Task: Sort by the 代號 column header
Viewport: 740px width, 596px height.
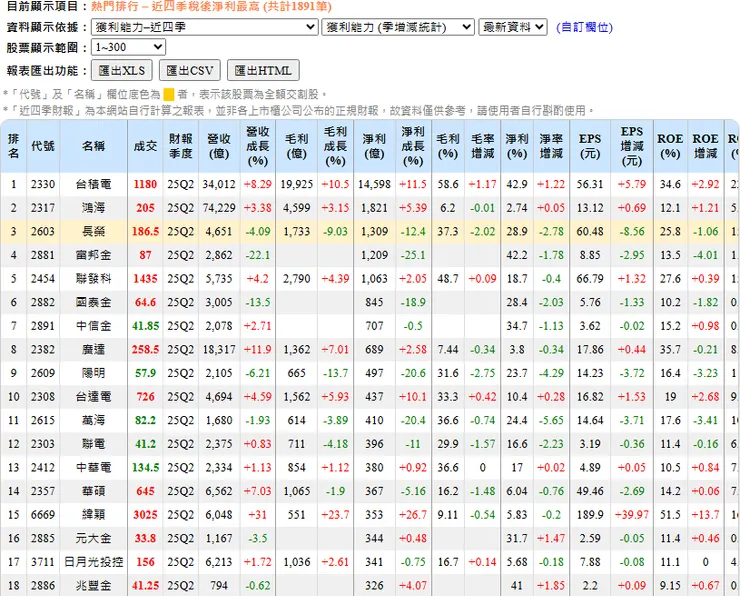Action: (x=43, y=146)
